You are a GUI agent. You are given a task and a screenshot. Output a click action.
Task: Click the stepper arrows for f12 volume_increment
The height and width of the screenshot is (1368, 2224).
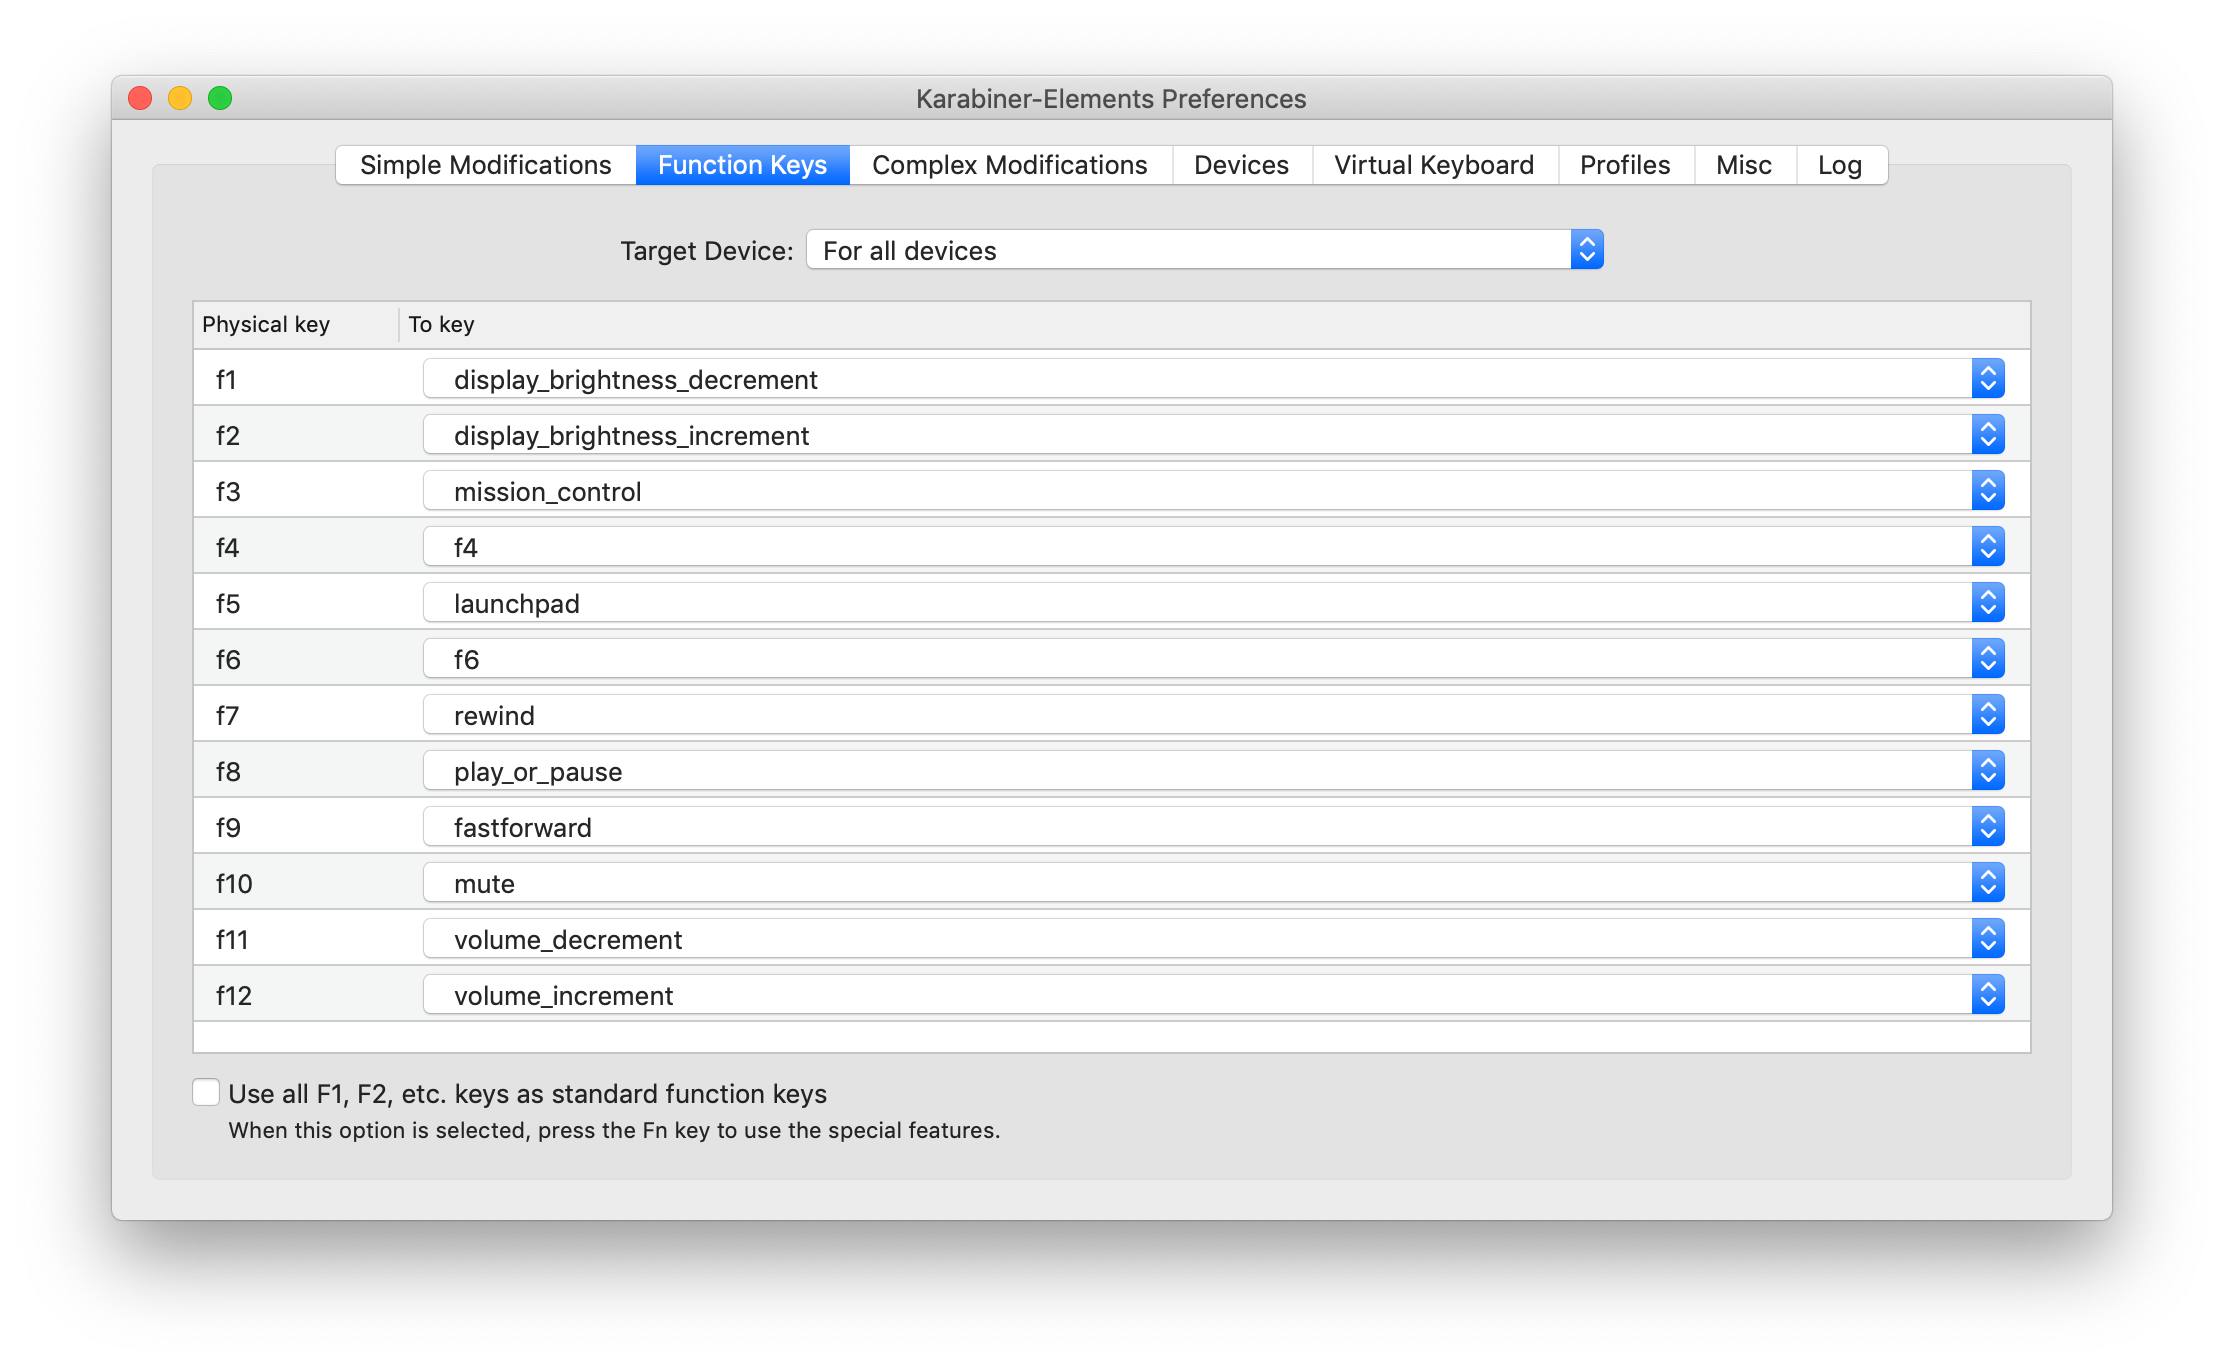pos(1988,995)
